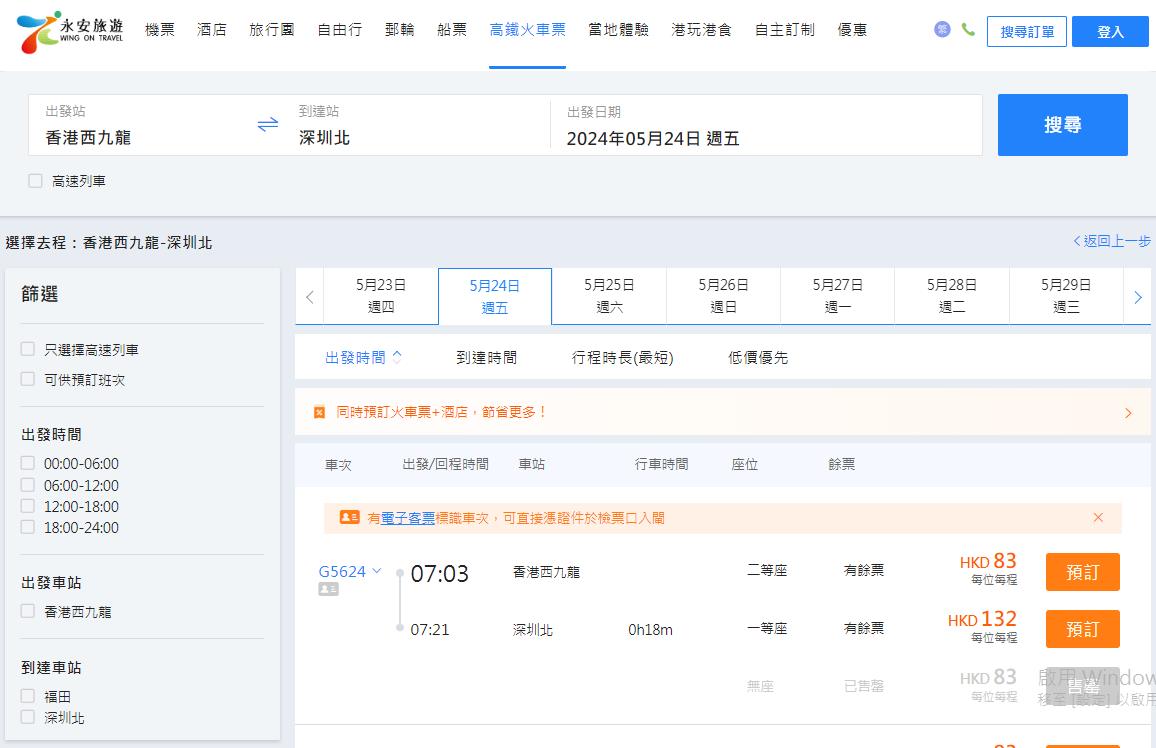Open the train plus hotel promo arrow
This screenshot has height=748, width=1156.
tap(1128, 412)
